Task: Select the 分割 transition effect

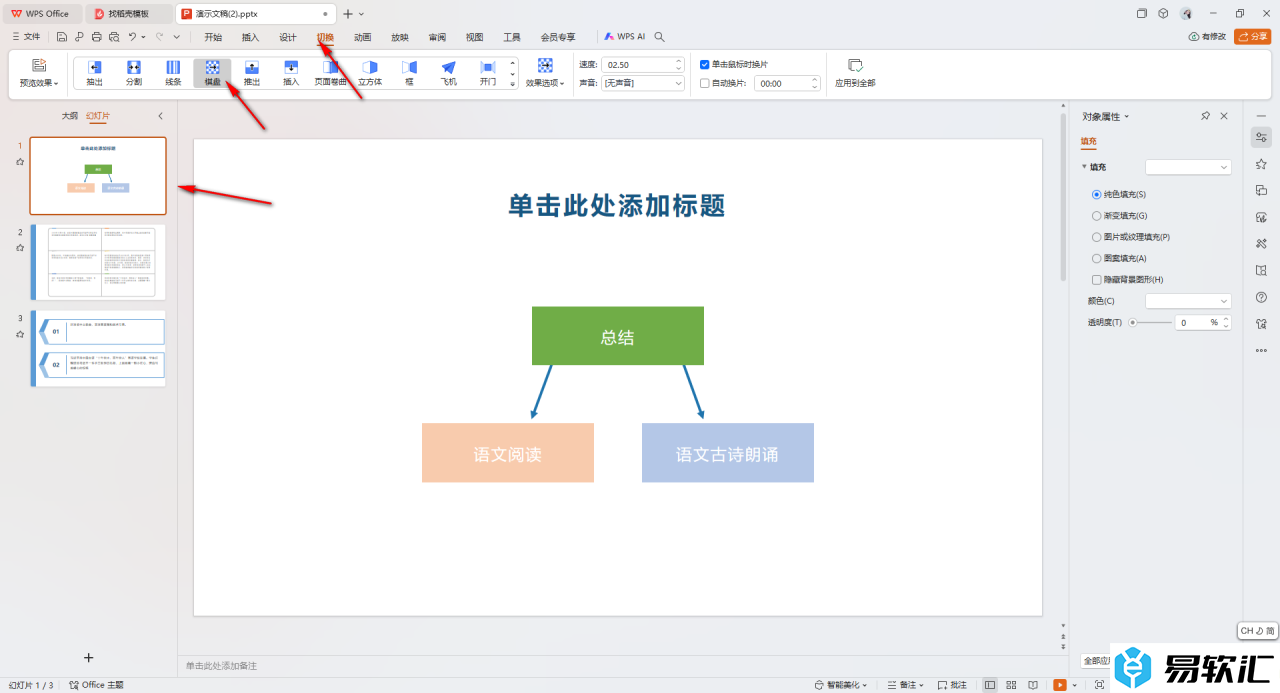Action: point(134,73)
